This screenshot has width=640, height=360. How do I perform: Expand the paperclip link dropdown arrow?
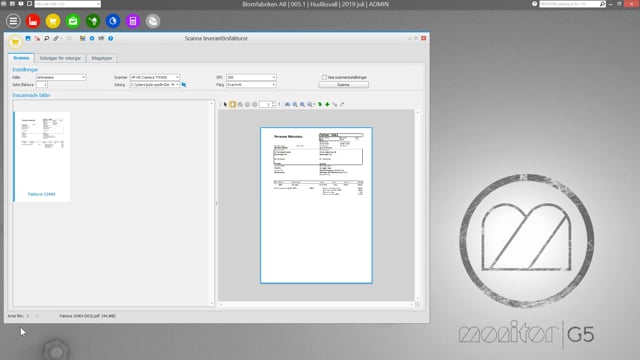pyautogui.click(x=61, y=38)
